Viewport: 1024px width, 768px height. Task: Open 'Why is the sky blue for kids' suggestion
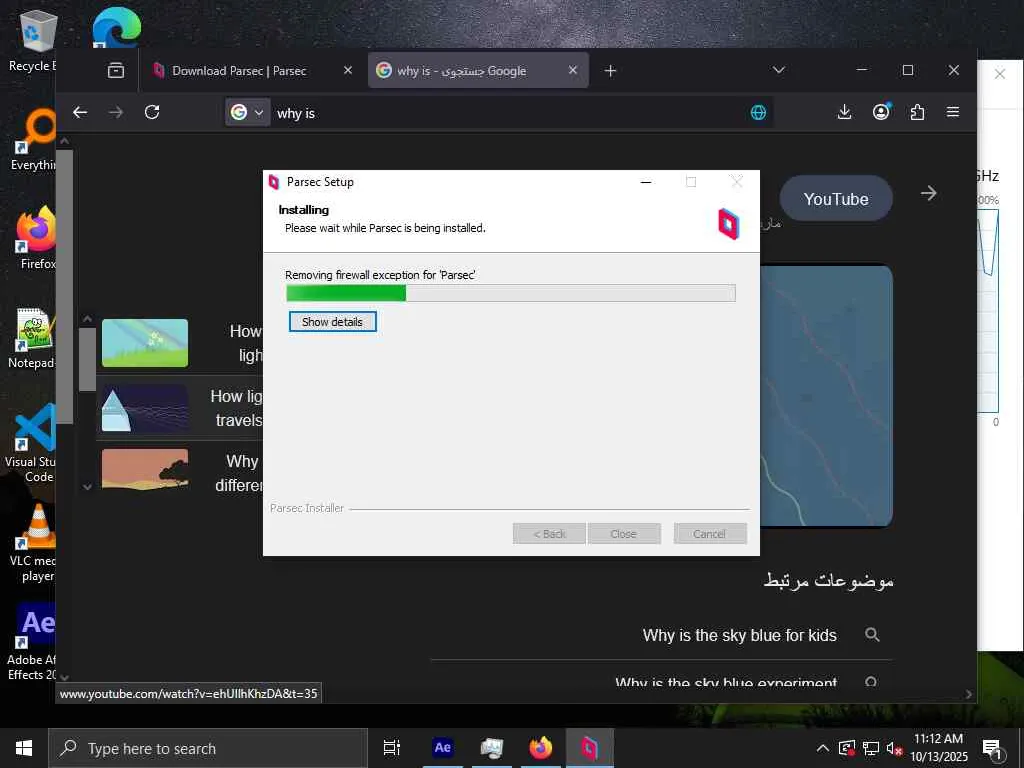(x=739, y=635)
